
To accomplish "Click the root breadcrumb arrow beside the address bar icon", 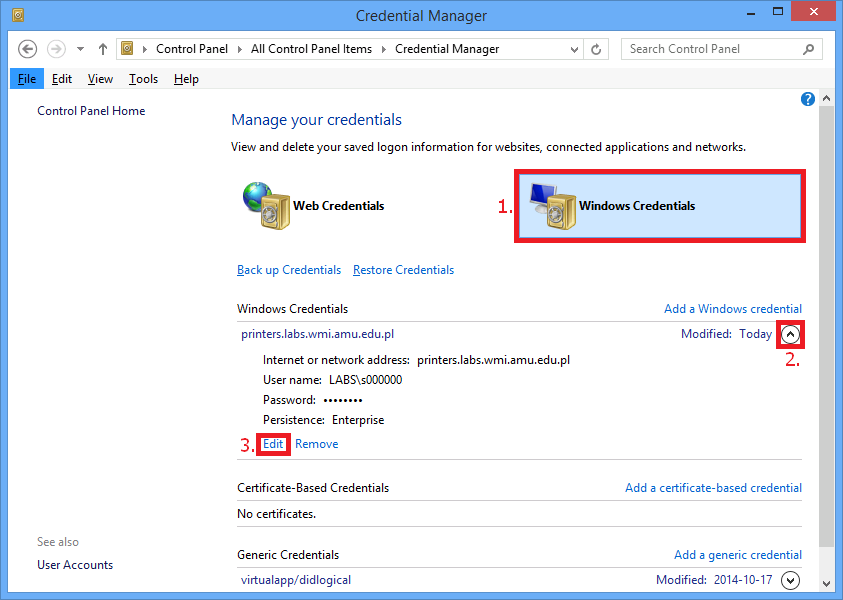I will [145, 49].
